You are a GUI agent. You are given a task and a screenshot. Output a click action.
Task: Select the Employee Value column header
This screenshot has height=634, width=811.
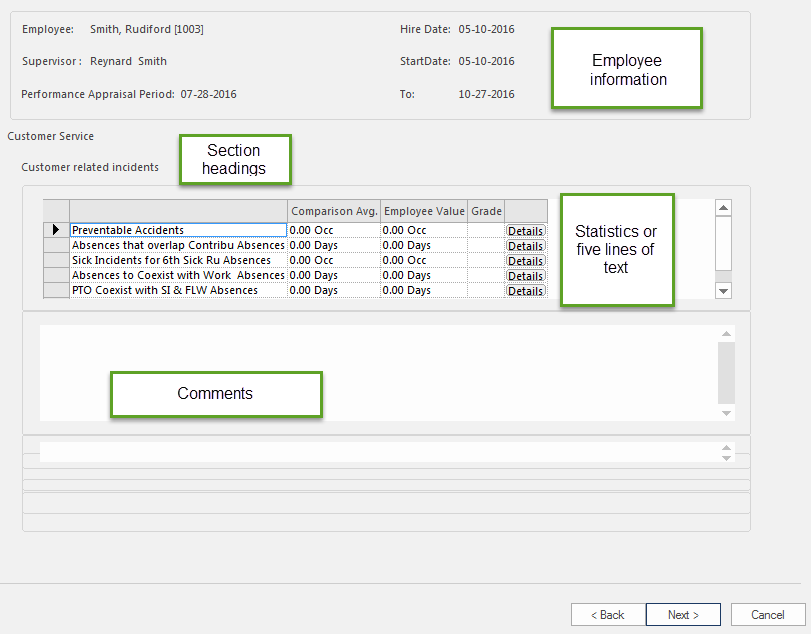pos(424,211)
